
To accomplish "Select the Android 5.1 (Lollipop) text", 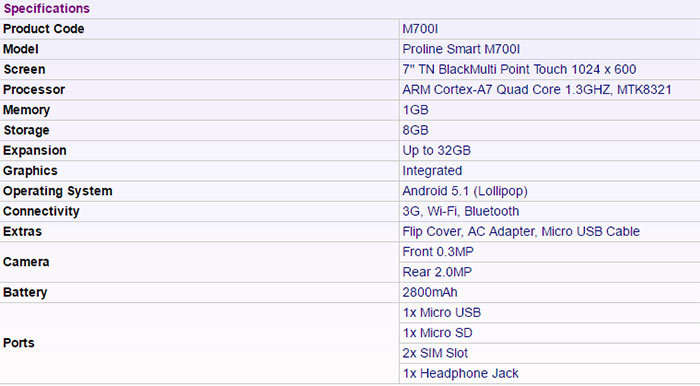I will 465,191.
